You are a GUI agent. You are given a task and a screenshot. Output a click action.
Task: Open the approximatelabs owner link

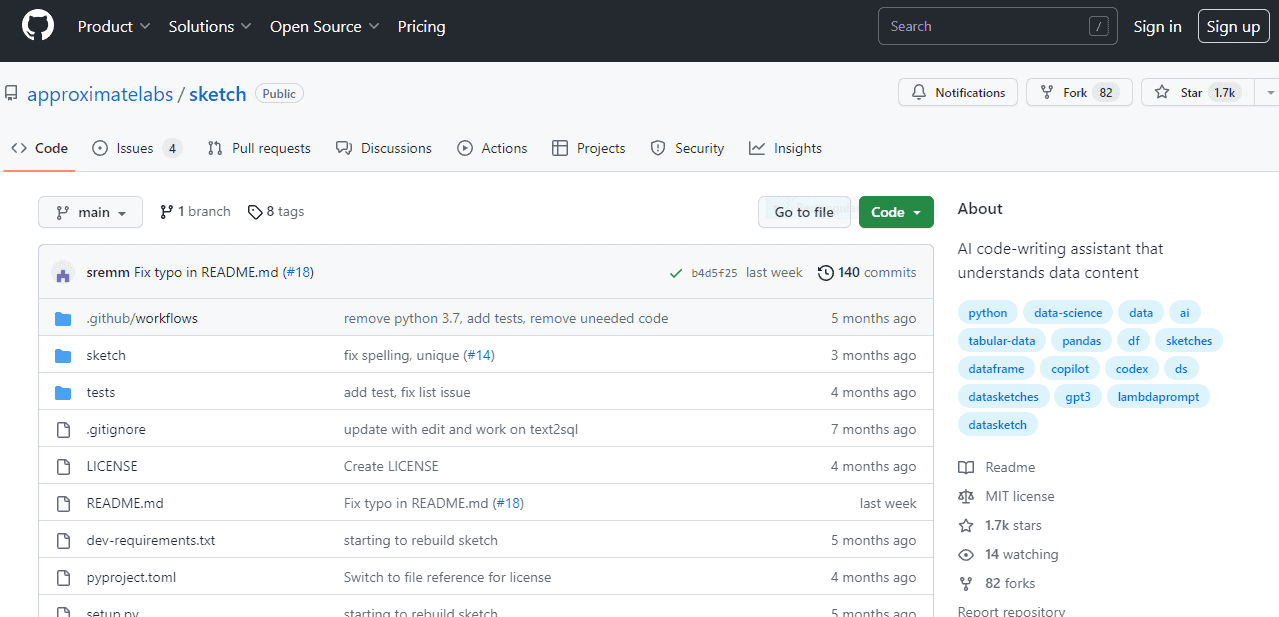(100, 95)
